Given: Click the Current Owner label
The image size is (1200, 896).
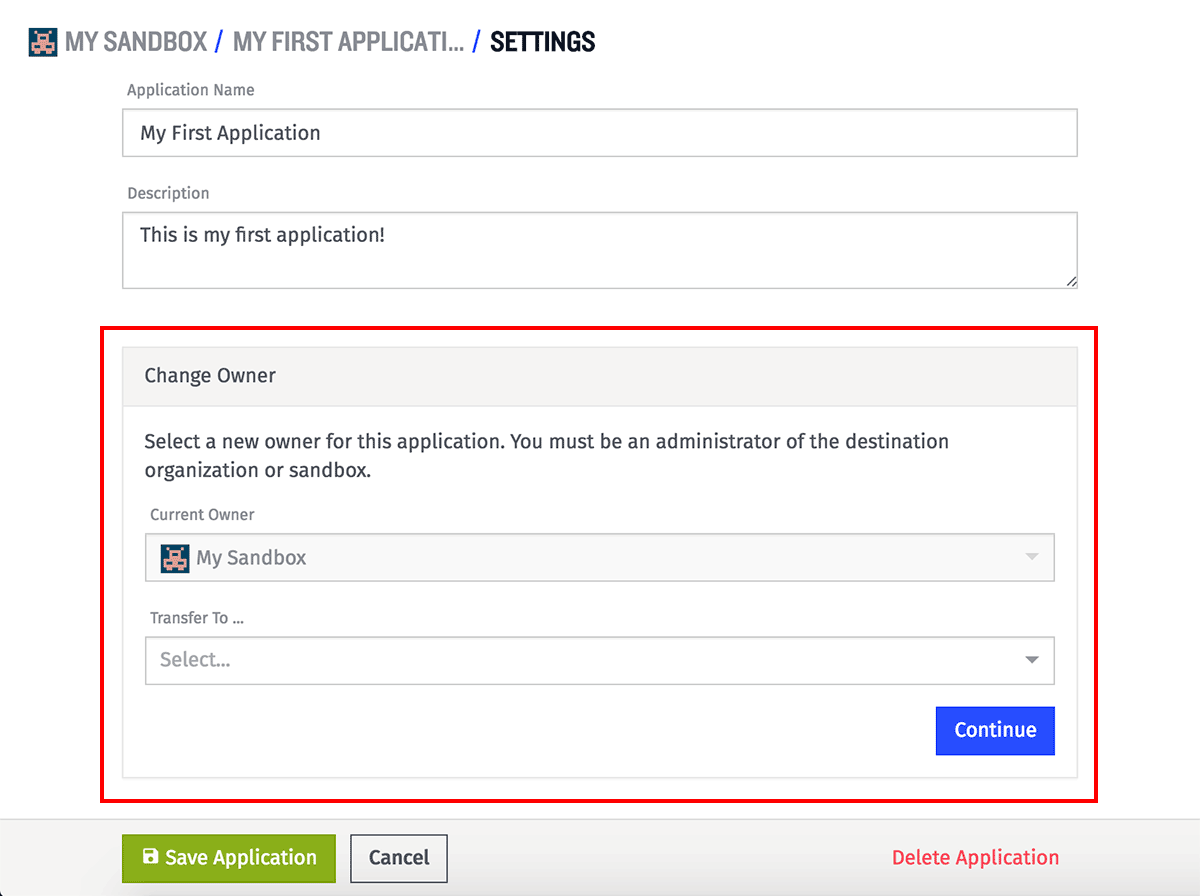Looking at the screenshot, I should click(202, 515).
